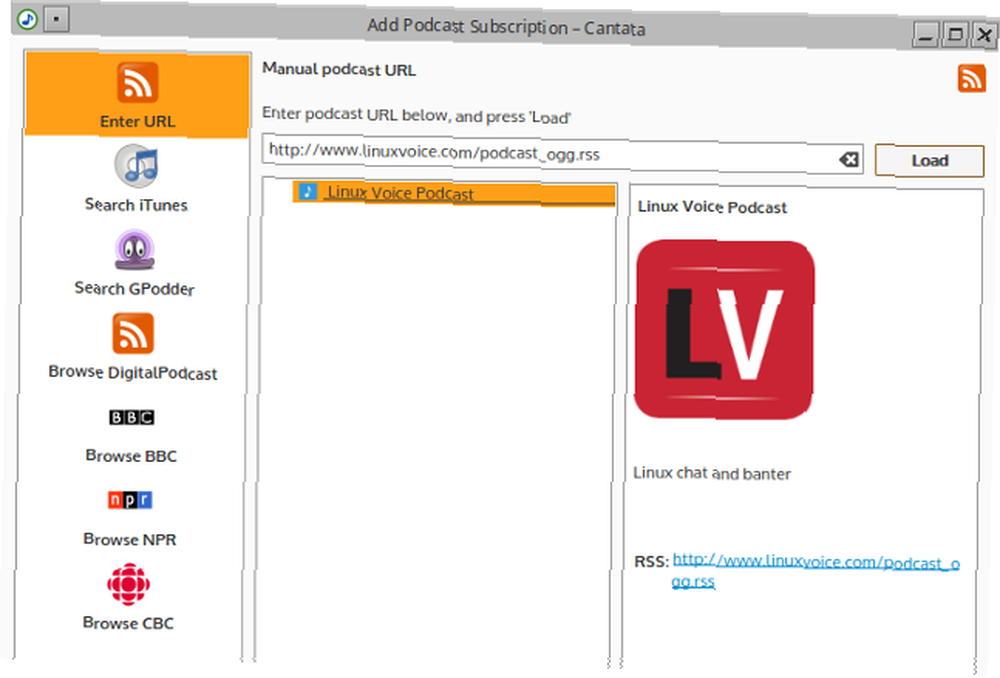The width and height of the screenshot is (1000, 678).
Task: Minimize the Add Podcast Subscription window
Action: point(925,35)
